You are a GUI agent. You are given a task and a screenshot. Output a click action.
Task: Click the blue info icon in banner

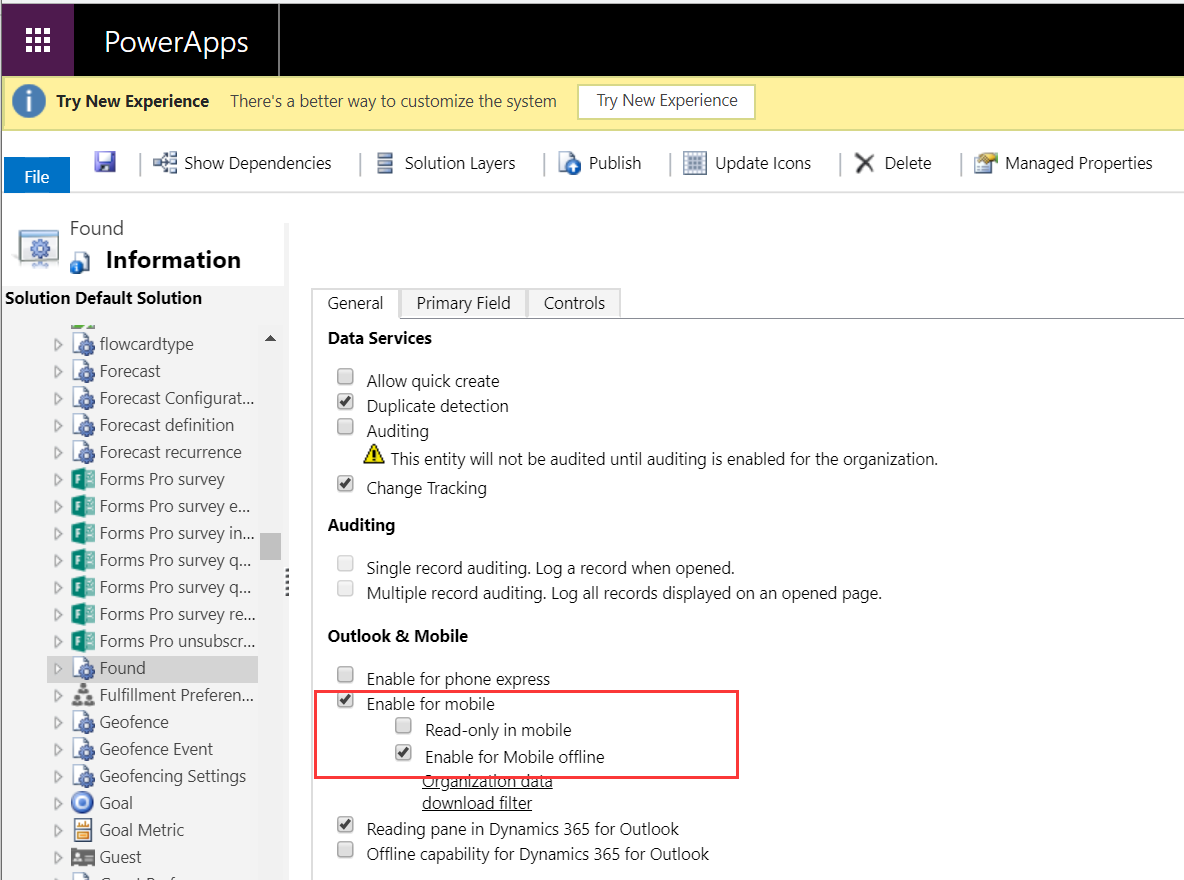click(x=29, y=100)
